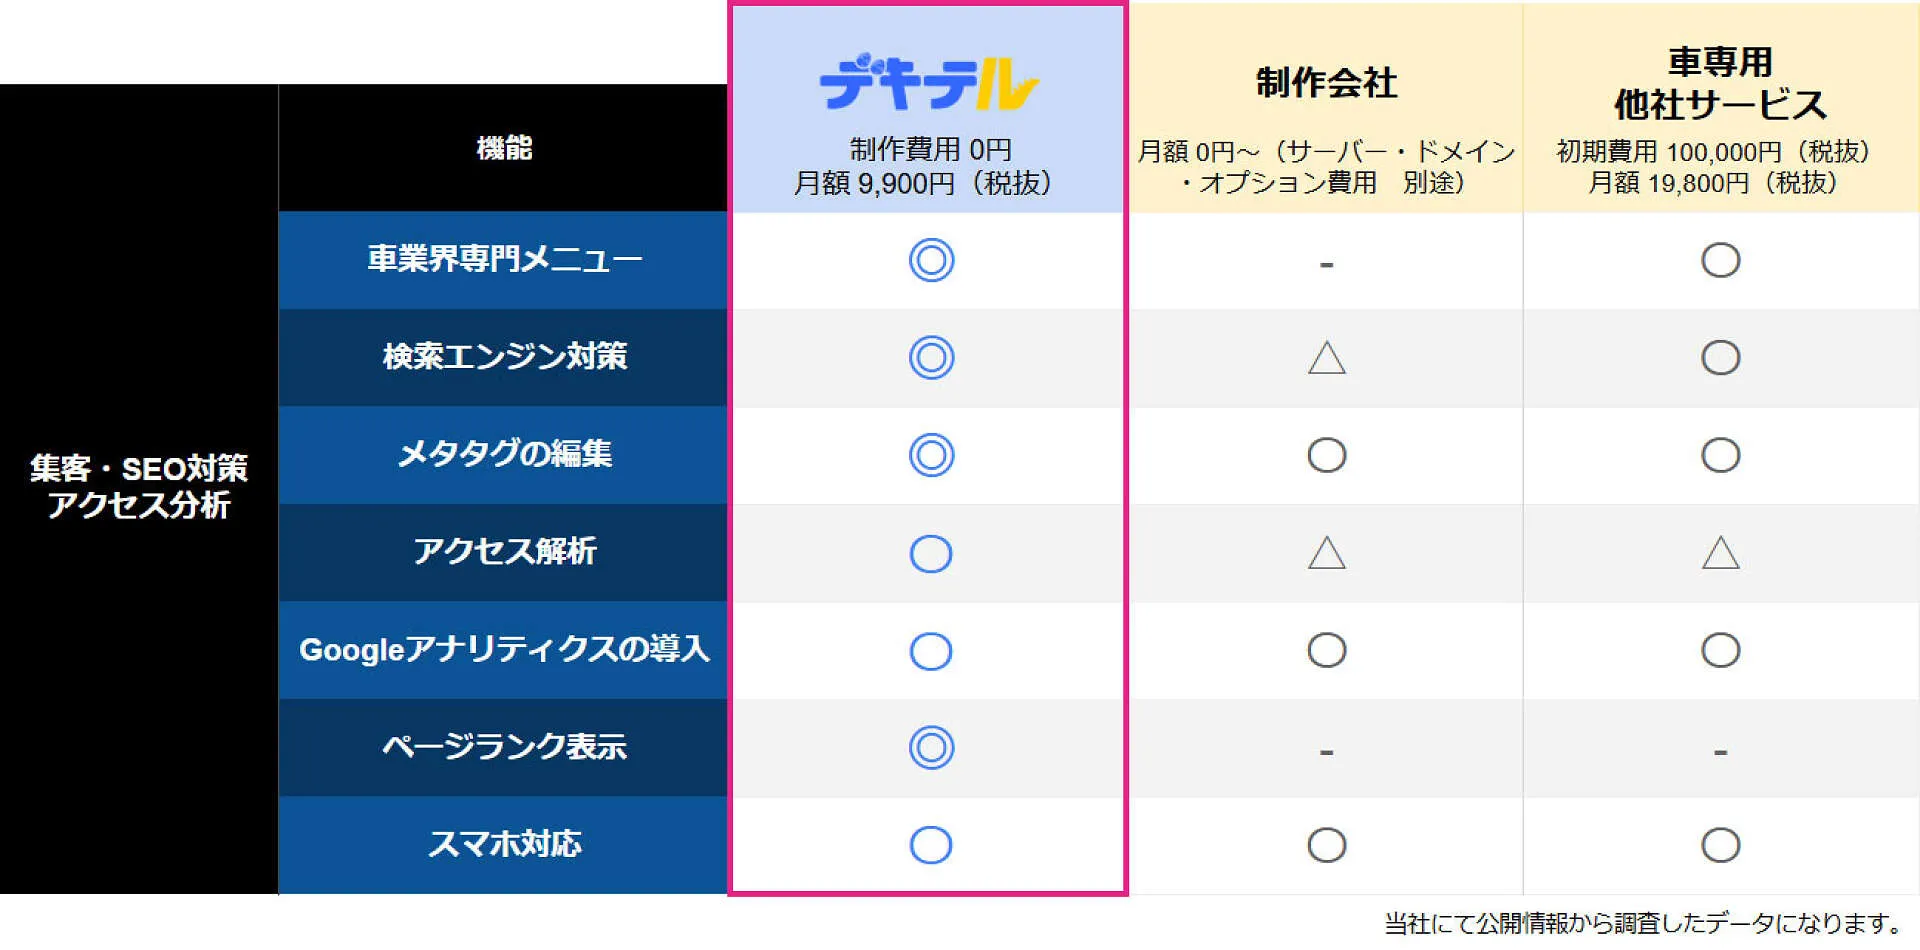
Task: Click デキテル double circle for 車業界専門メニュー
Action: click(x=931, y=260)
